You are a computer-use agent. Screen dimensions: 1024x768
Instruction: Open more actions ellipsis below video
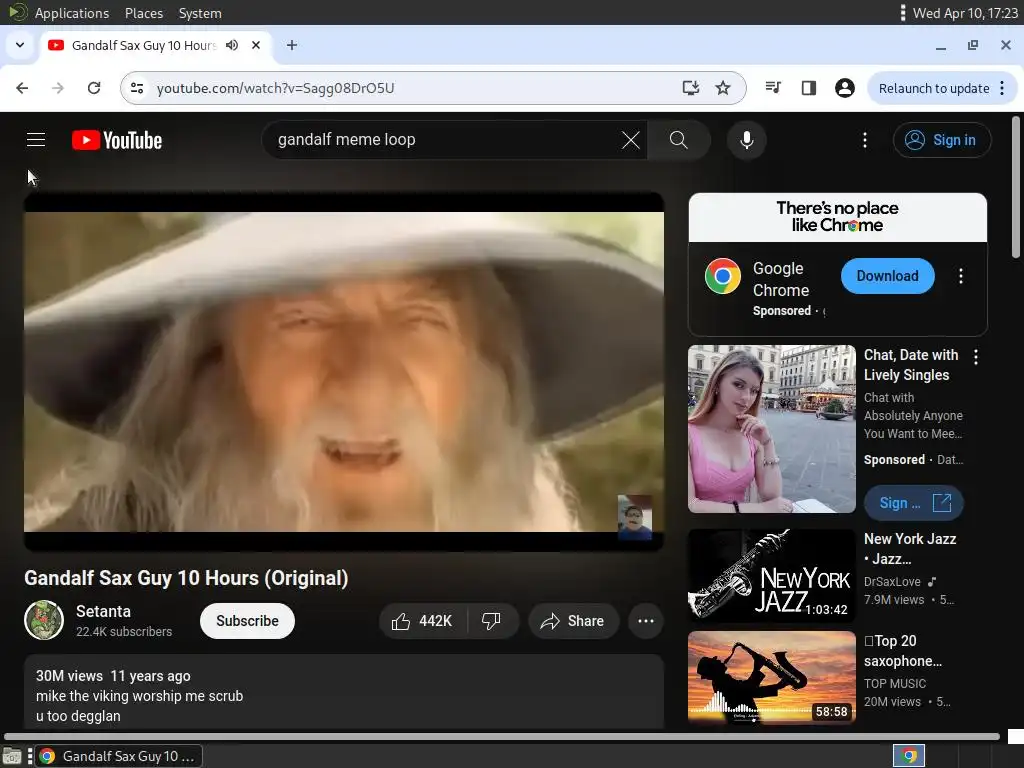pos(646,621)
